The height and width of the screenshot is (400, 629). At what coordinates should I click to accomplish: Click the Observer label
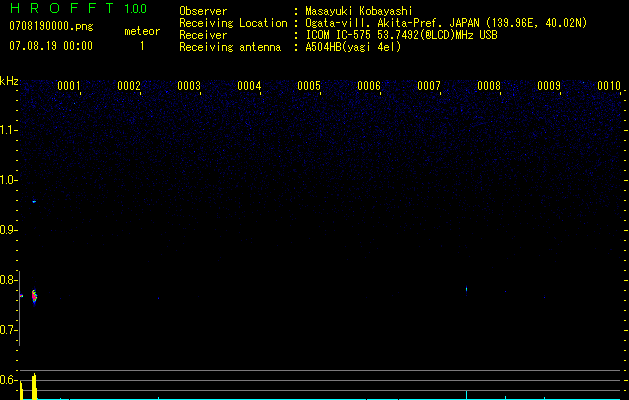click(203, 11)
